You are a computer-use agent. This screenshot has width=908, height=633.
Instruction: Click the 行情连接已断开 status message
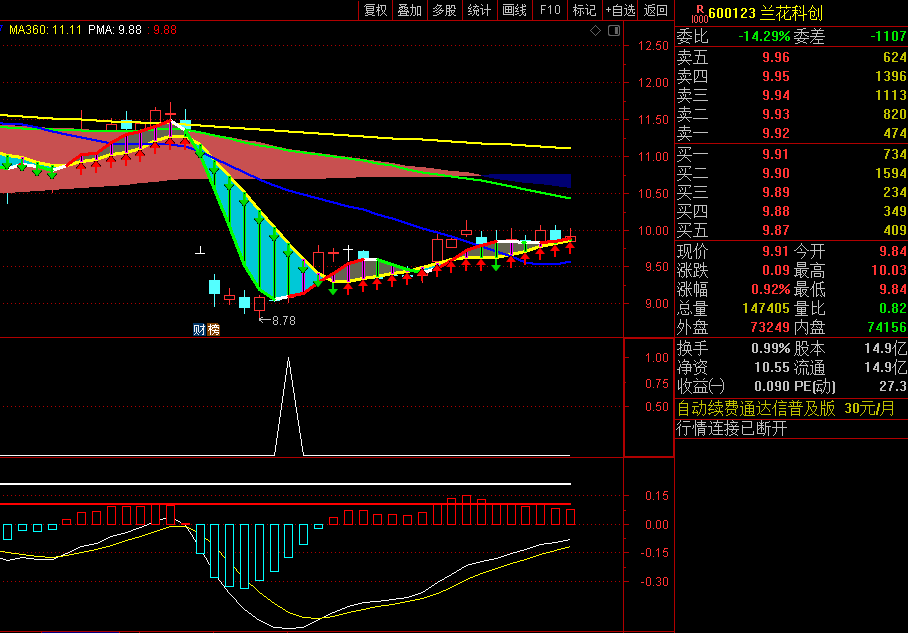pyautogui.click(x=732, y=429)
